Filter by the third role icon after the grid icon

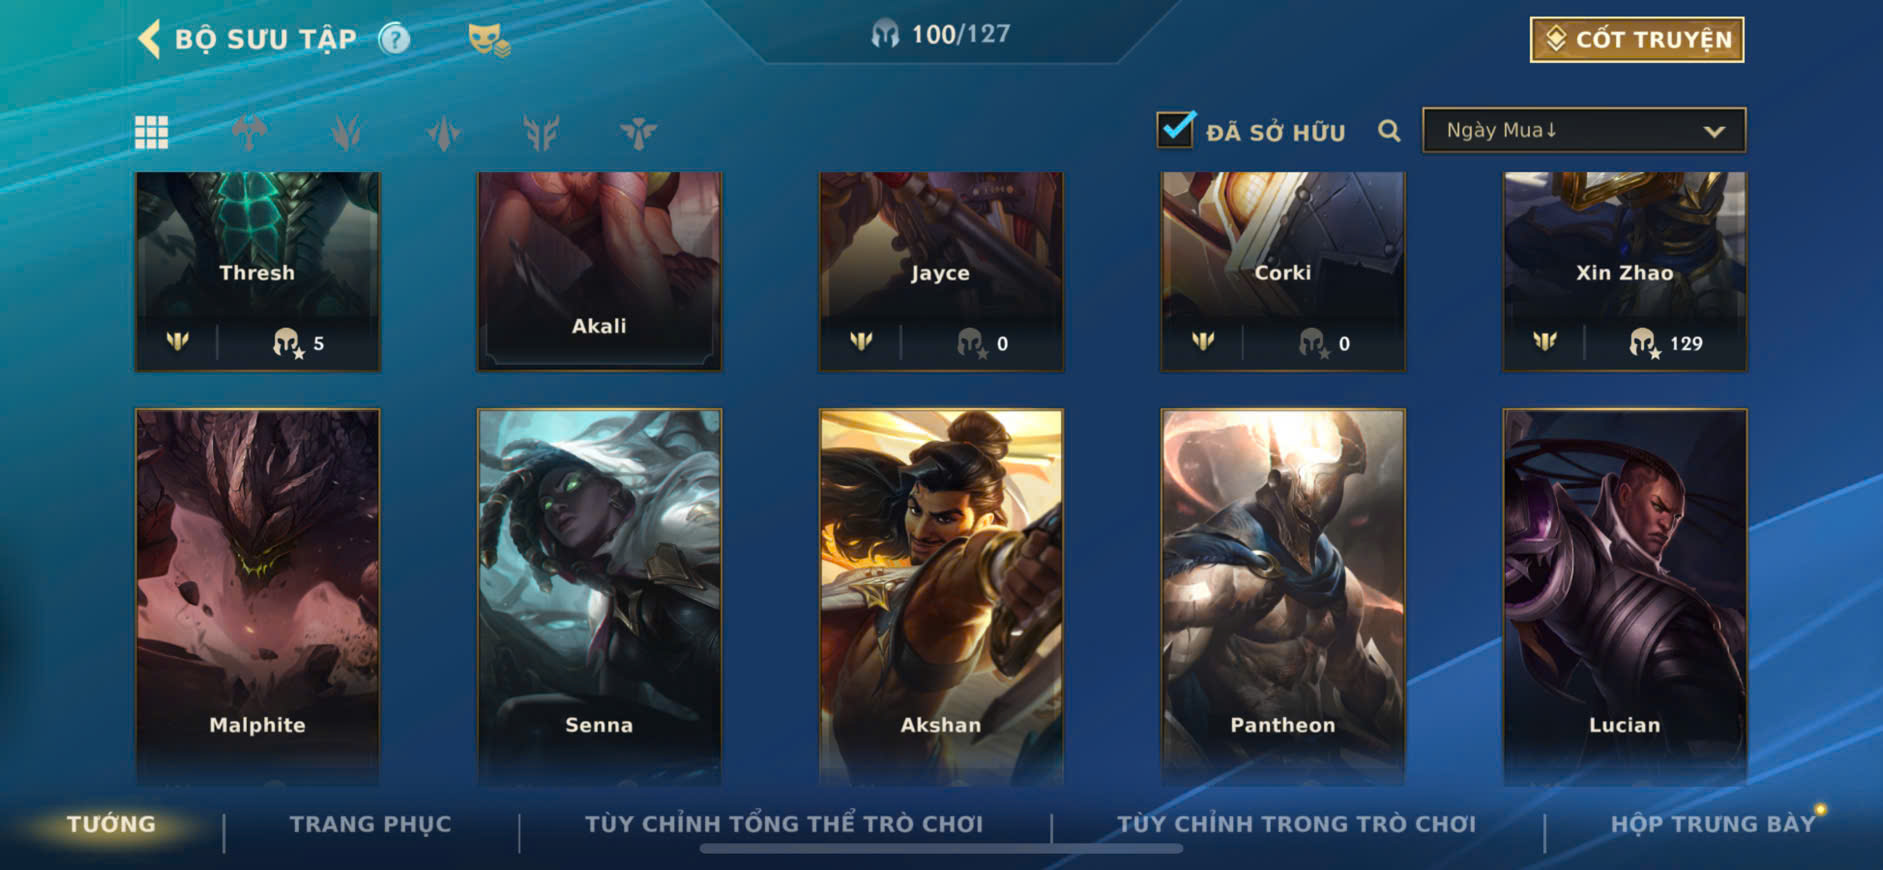click(x=443, y=132)
